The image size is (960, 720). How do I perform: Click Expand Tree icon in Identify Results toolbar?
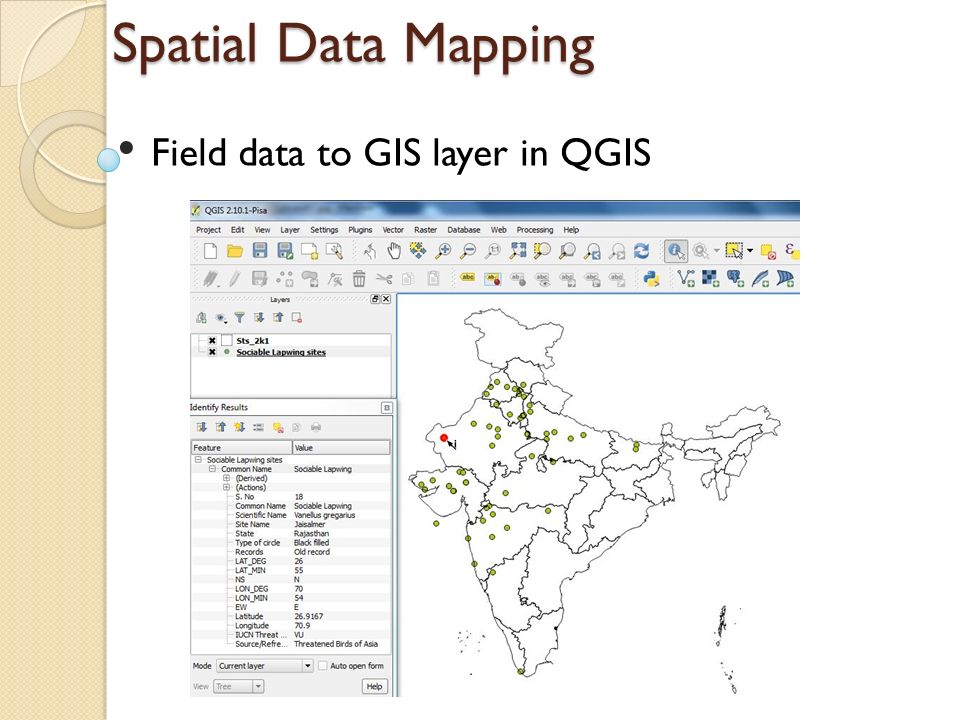pyautogui.click(x=201, y=427)
